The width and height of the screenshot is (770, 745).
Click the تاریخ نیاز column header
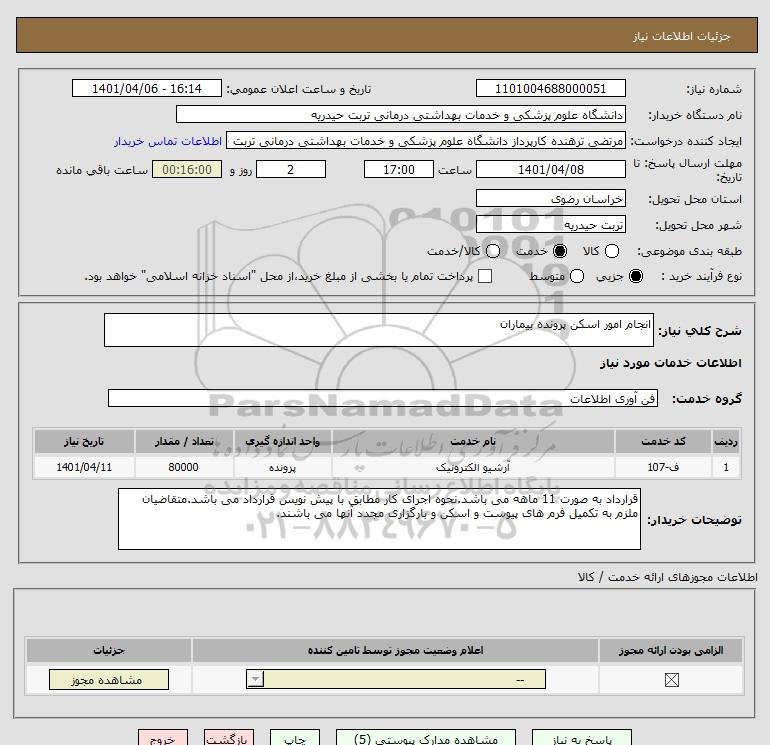(84, 441)
